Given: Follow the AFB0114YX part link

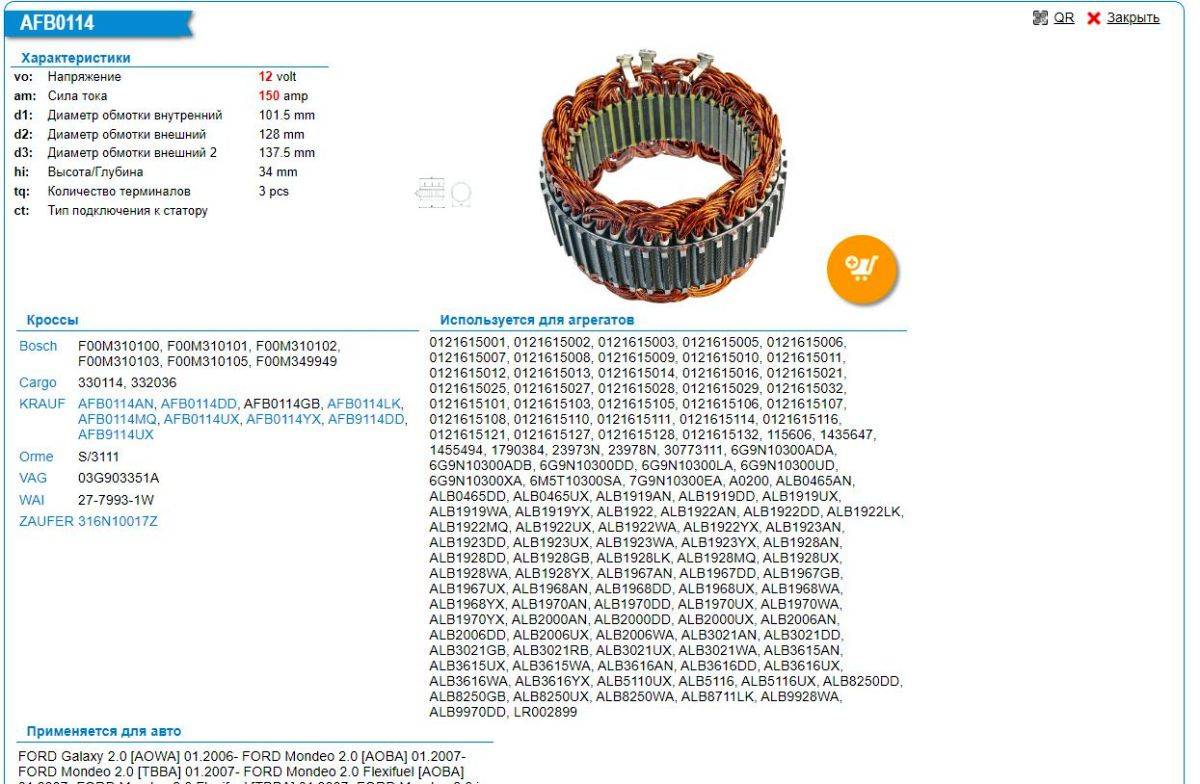Looking at the screenshot, I should click(x=283, y=419).
